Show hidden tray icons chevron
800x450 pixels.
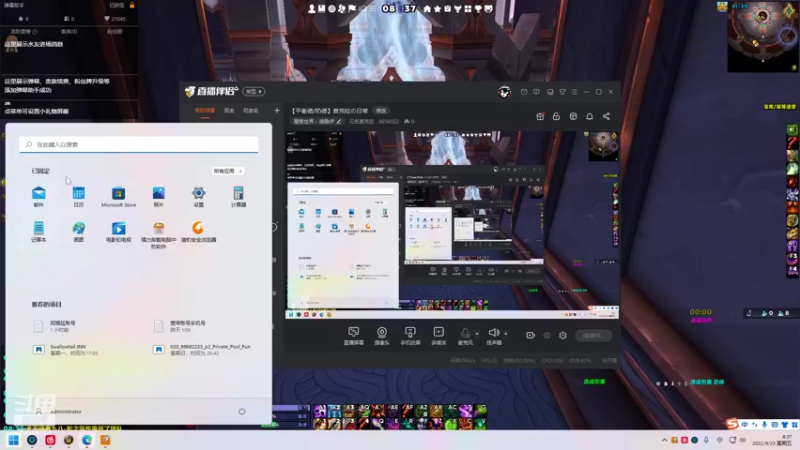tap(664, 440)
